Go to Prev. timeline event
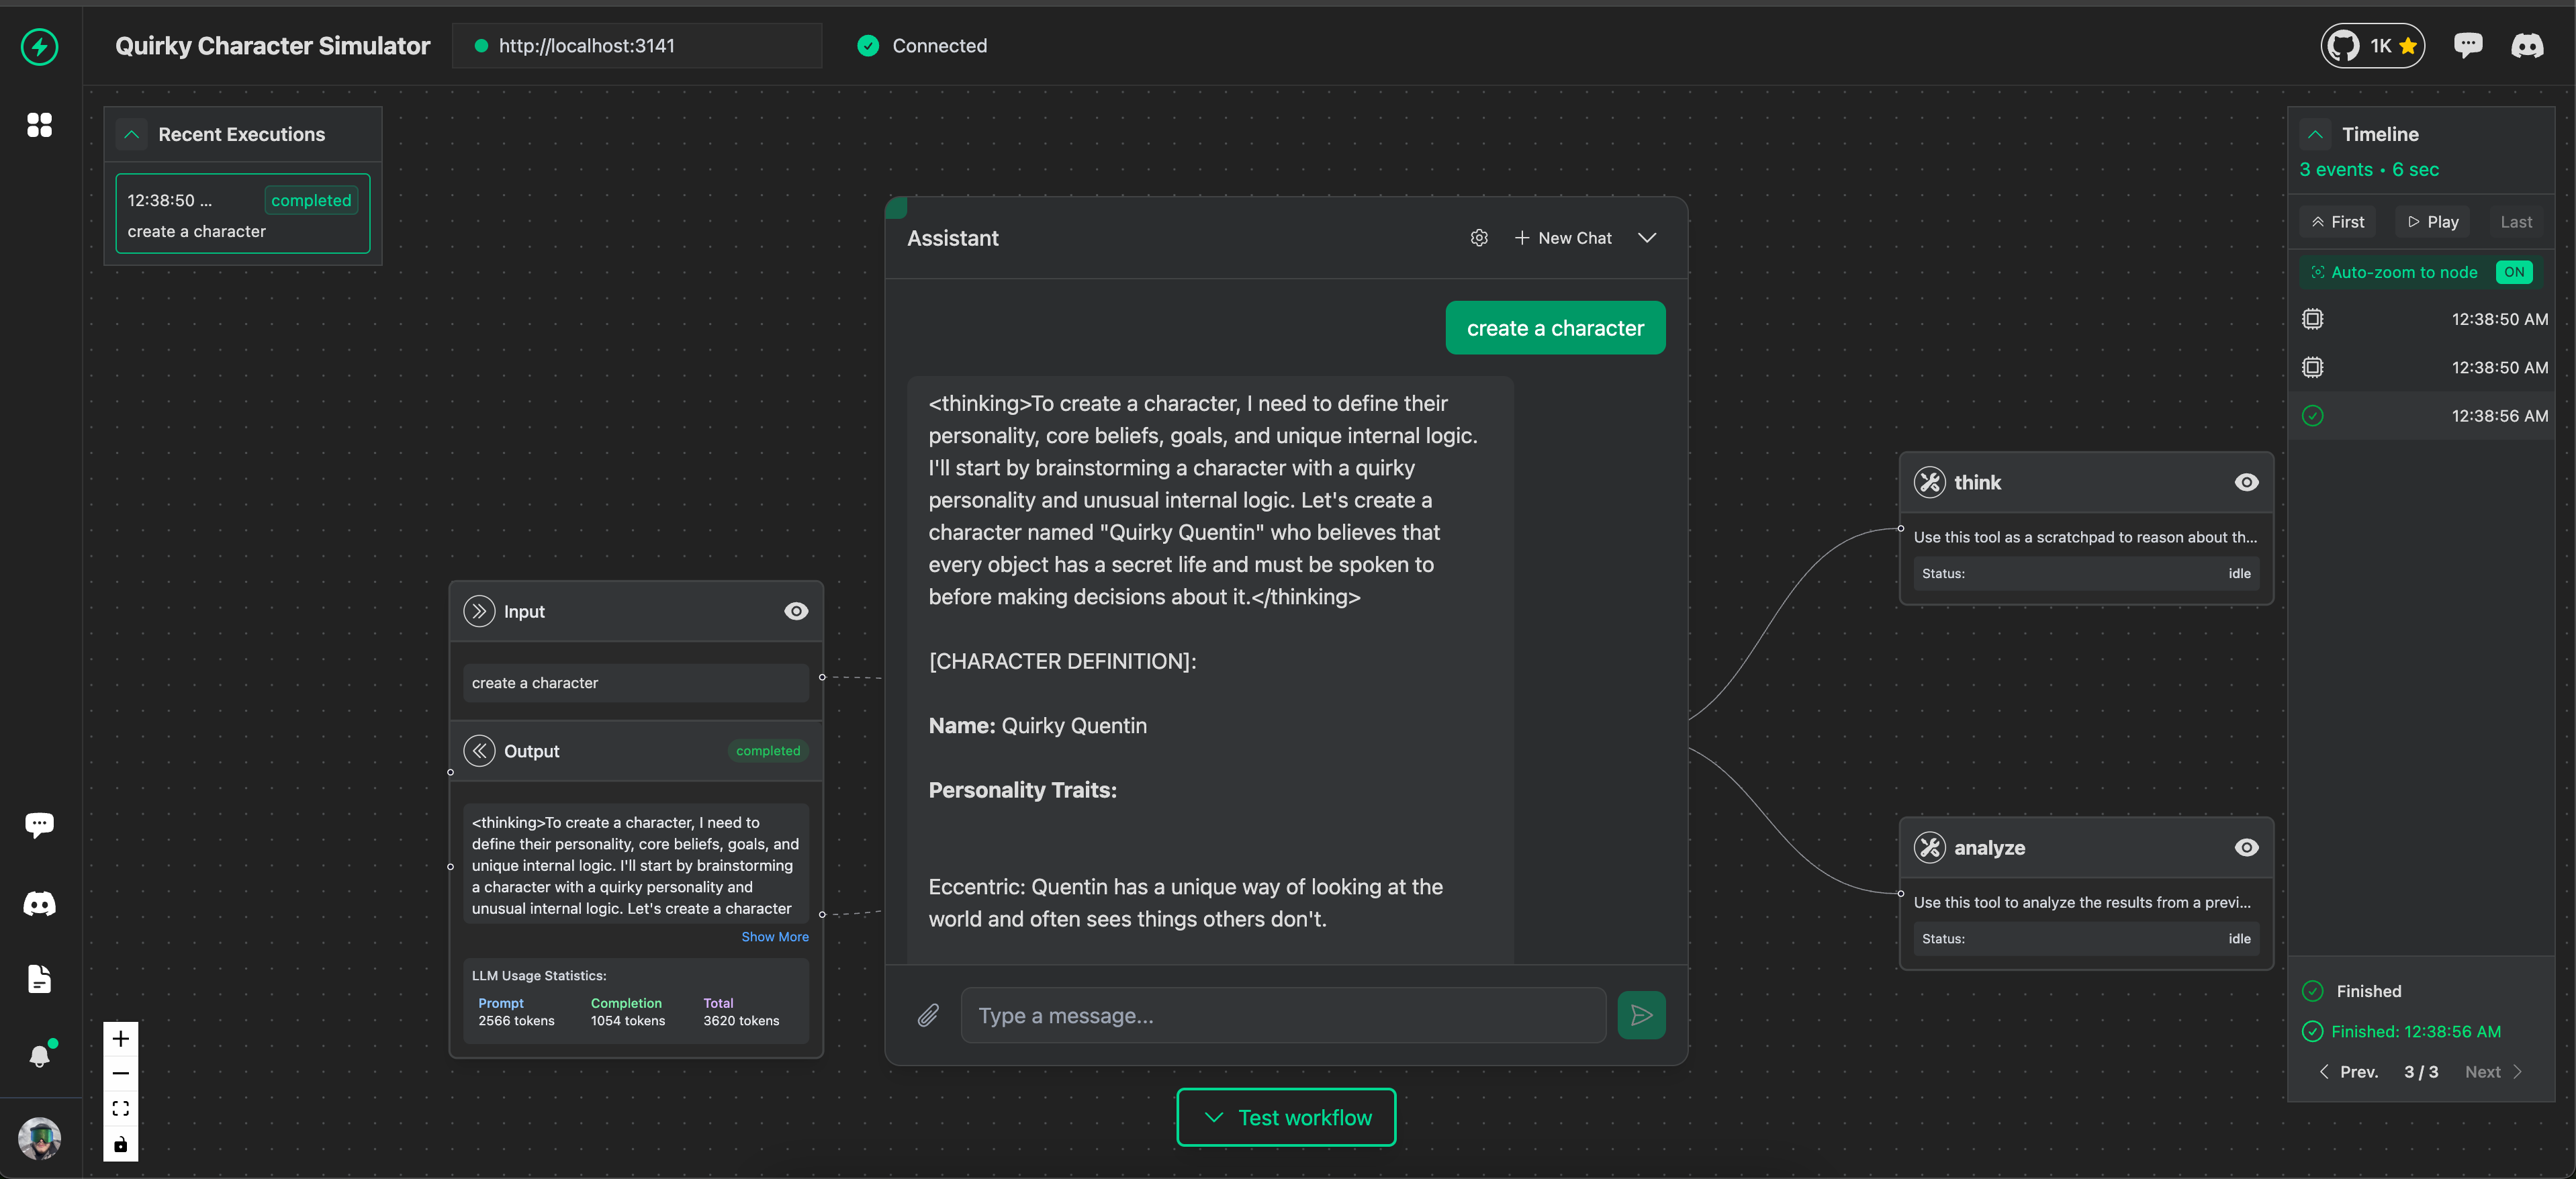The width and height of the screenshot is (2576, 1179). (x=2348, y=1071)
